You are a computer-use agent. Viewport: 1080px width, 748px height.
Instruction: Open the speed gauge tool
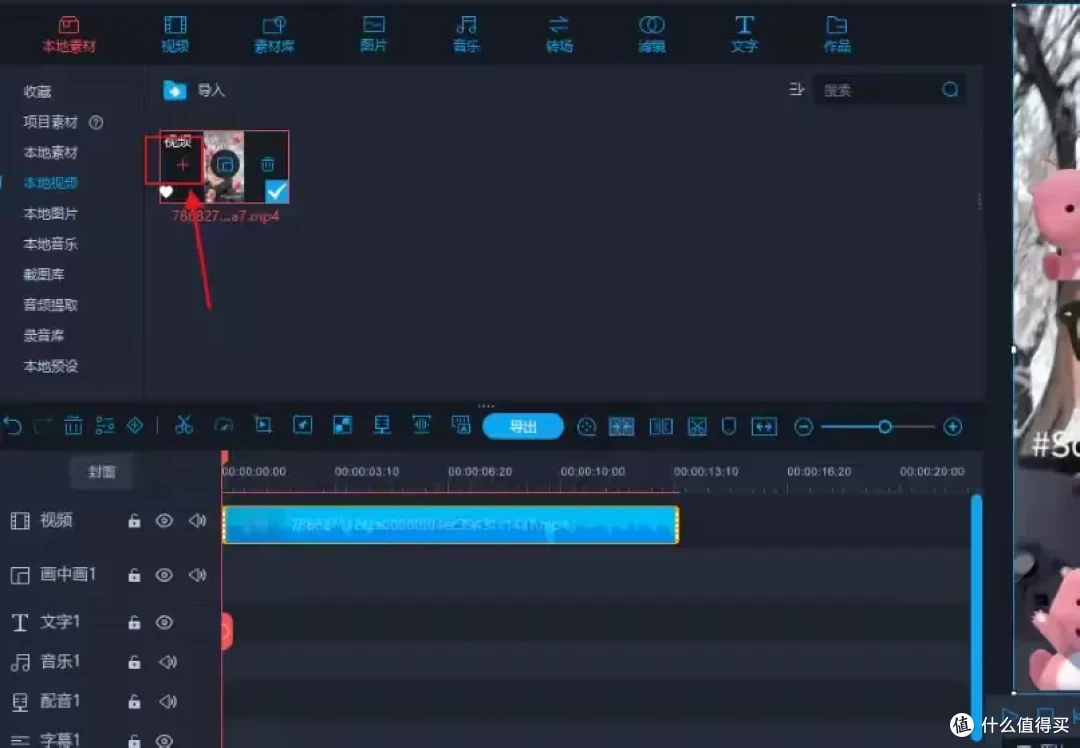(x=223, y=426)
